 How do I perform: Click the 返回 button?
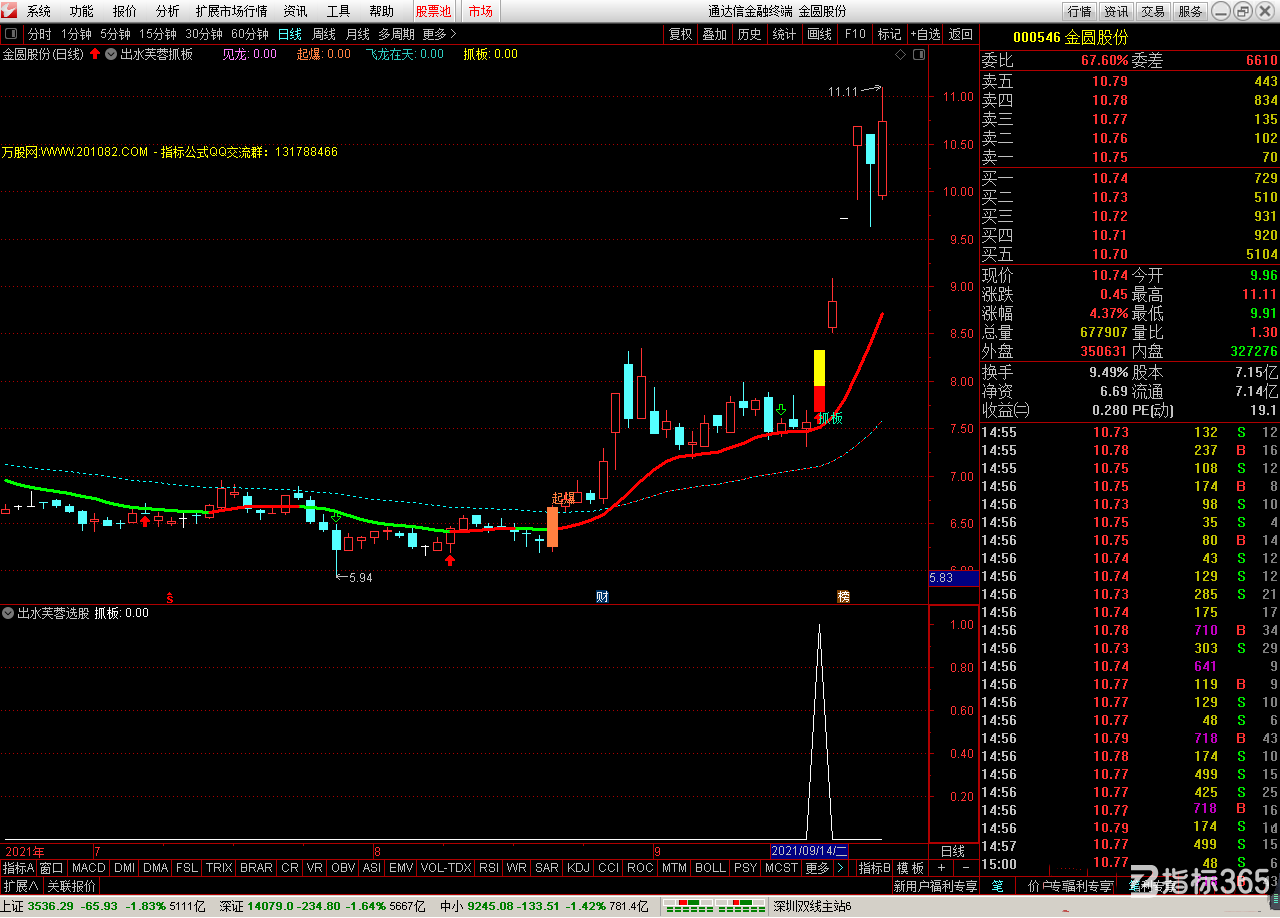961,34
